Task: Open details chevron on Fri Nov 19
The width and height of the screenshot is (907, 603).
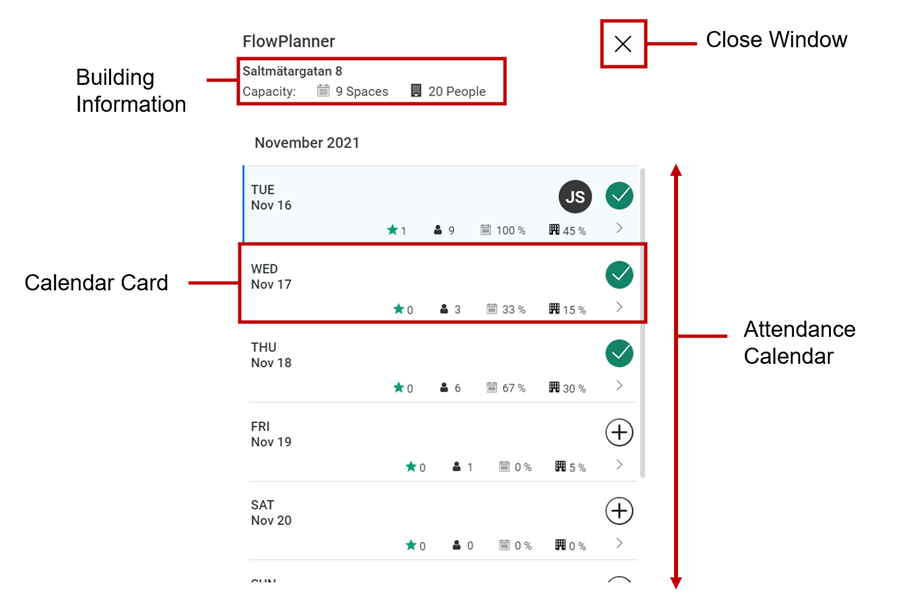Action: coord(619,465)
